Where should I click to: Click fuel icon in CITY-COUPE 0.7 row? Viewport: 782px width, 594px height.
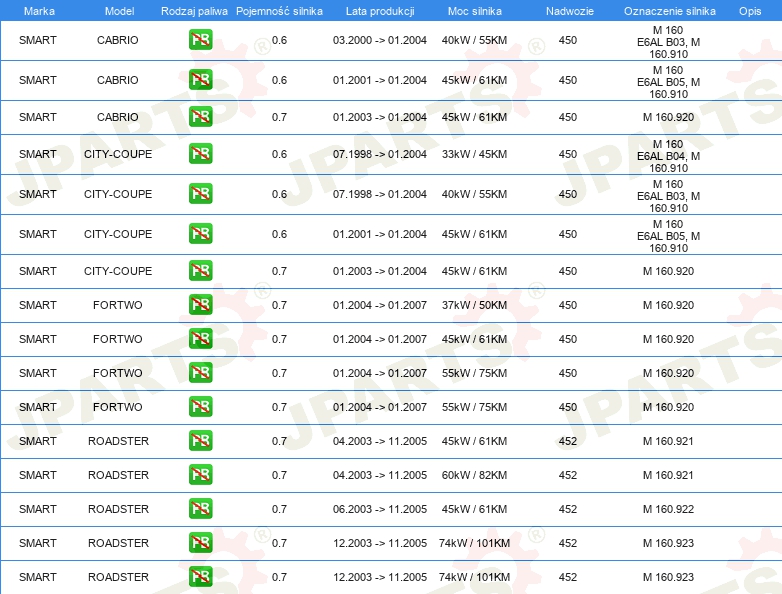tap(200, 271)
